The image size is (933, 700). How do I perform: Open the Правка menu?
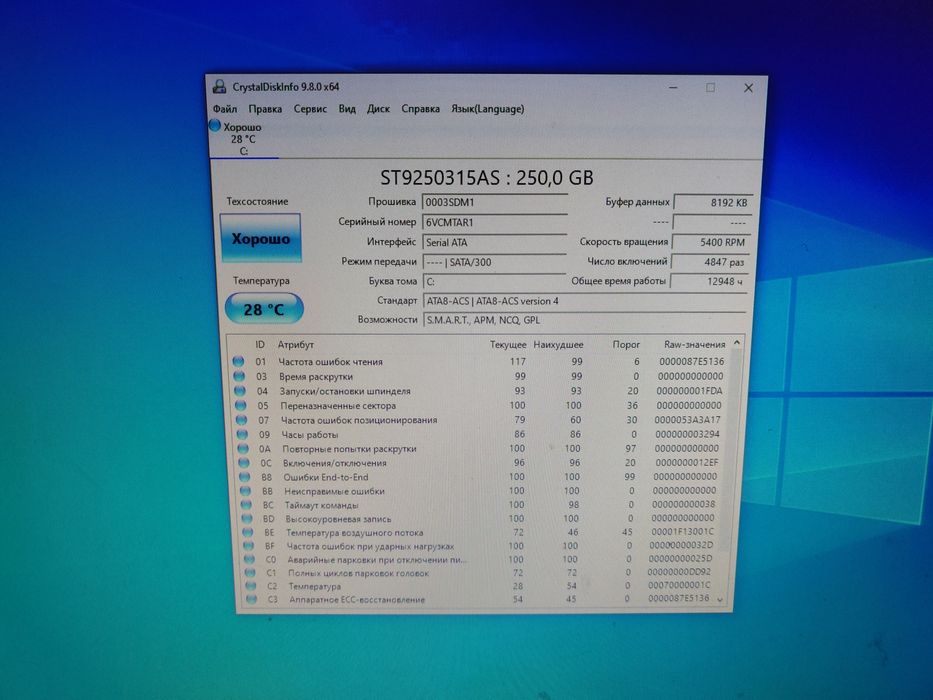pyautogui.click(x=265, y=109)
